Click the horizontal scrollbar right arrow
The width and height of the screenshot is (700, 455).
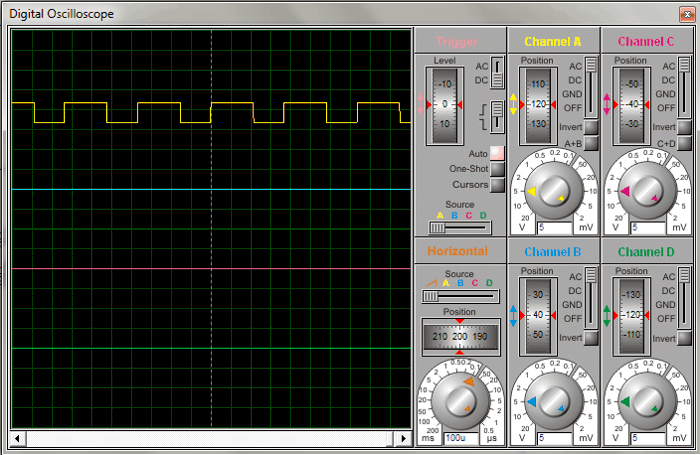pyautogui.click(x=404, y=438)
